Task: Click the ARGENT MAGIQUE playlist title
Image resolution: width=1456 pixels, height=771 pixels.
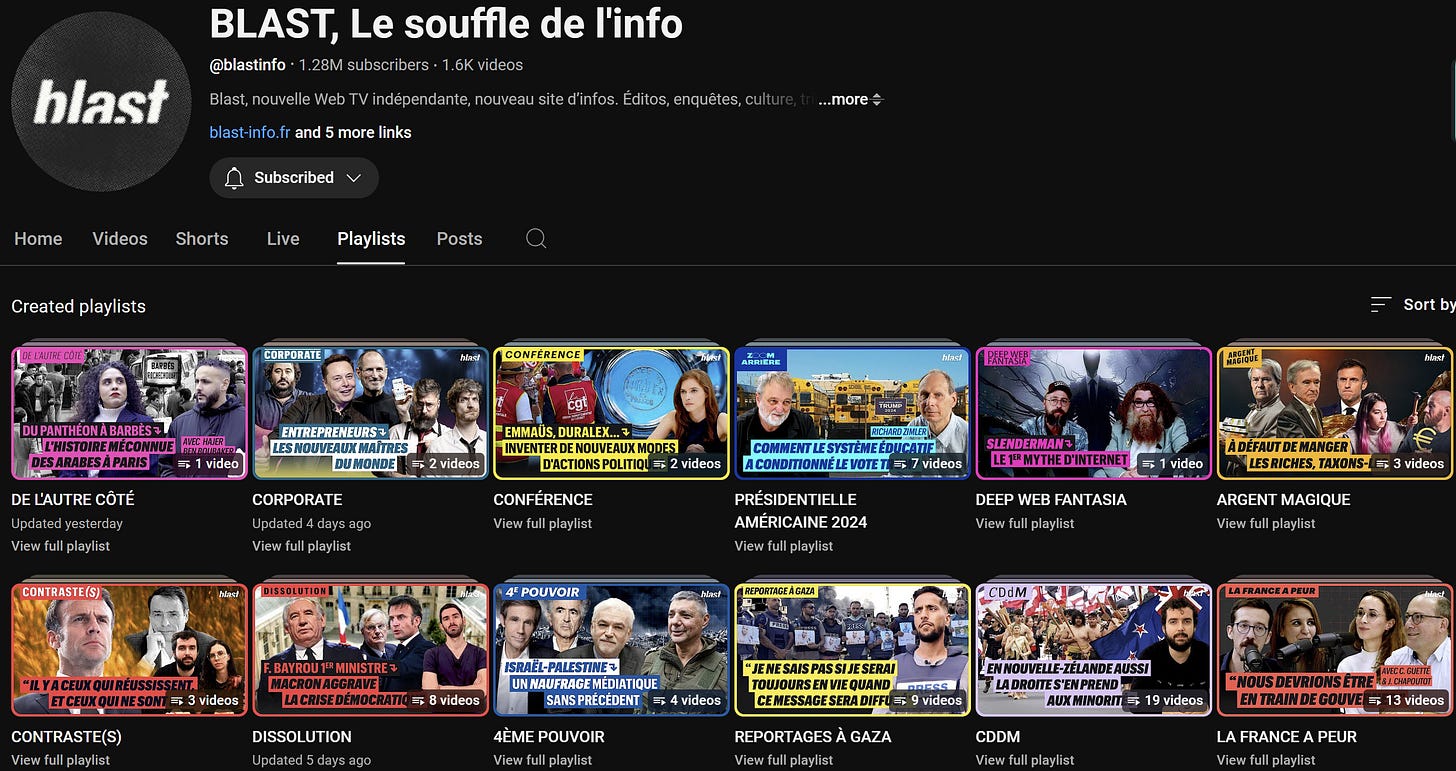Action: [x=1283, y=499]
